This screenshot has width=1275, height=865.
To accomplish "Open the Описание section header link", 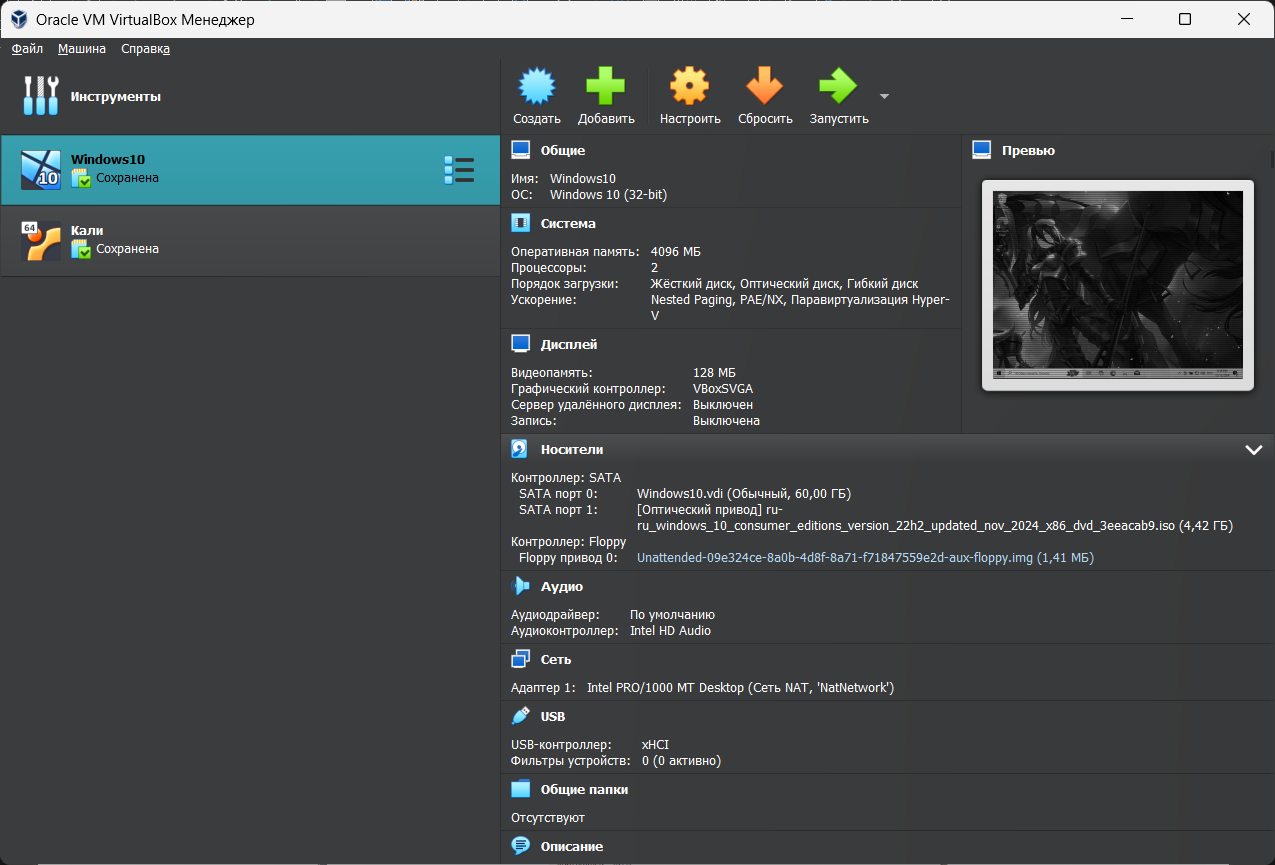I will (572, 846).
